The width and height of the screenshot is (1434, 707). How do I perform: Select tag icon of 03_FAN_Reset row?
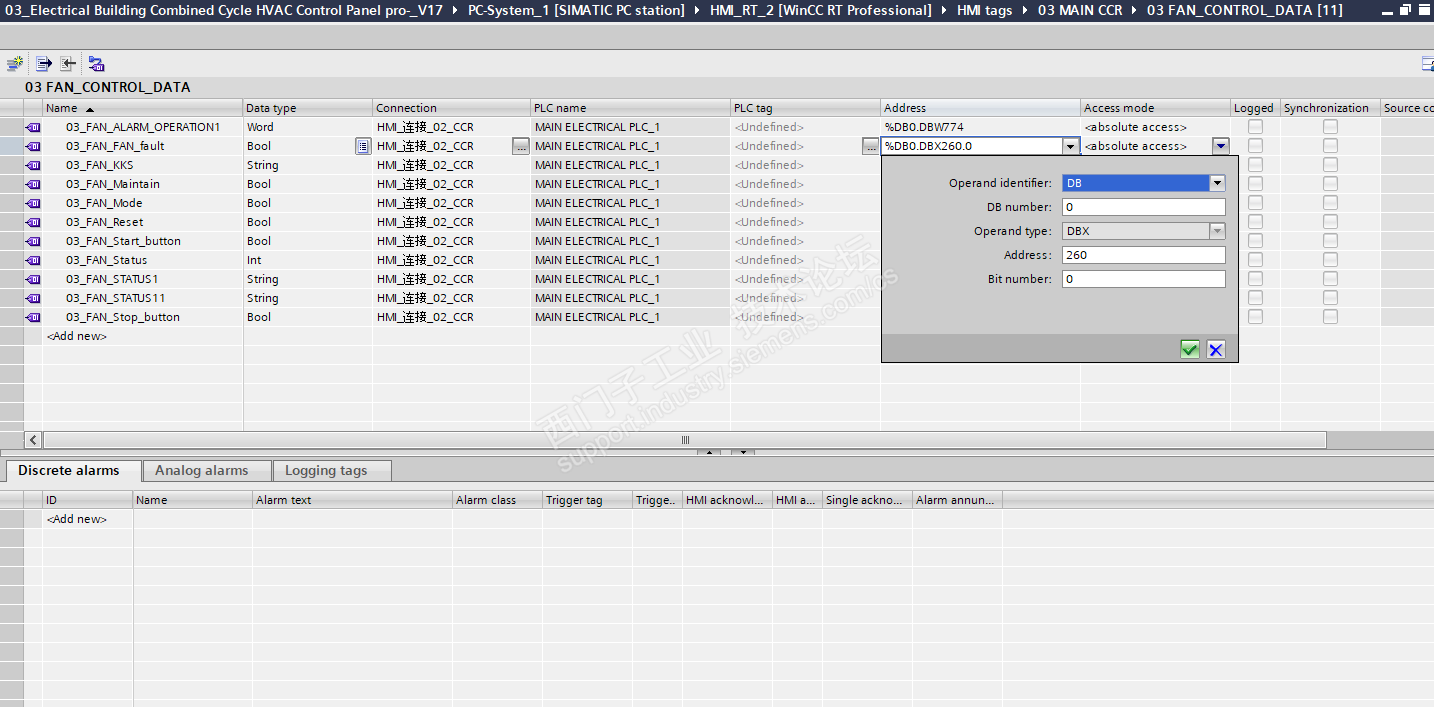[33, 222]
